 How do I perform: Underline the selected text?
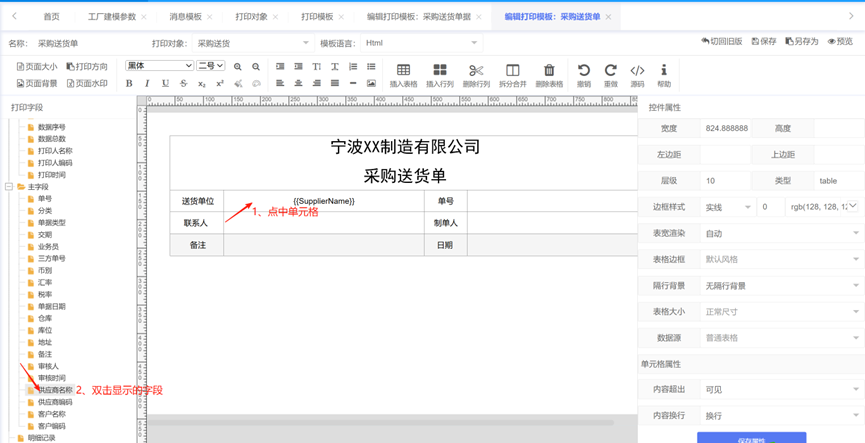pos(165,83)
